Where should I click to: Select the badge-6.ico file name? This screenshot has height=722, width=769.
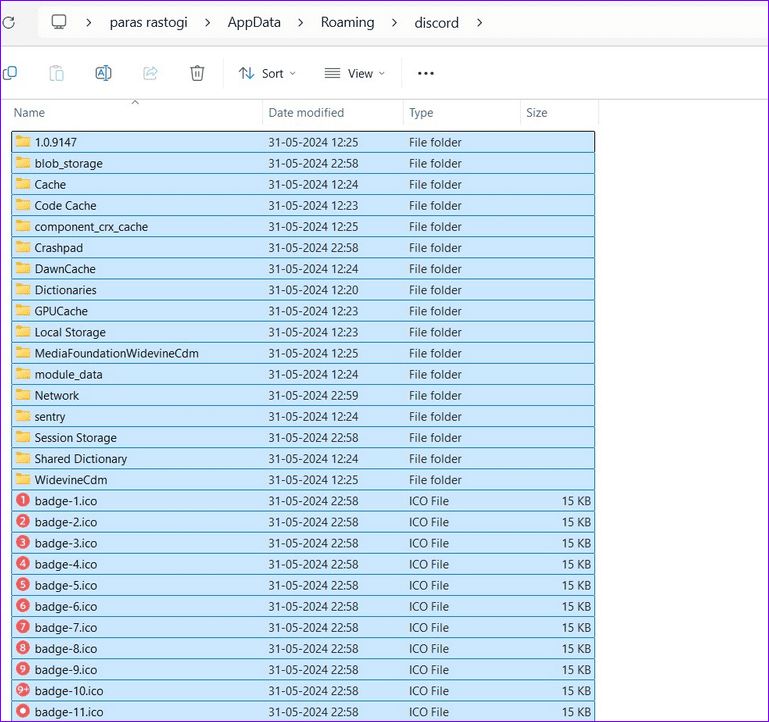click(66, 606)
